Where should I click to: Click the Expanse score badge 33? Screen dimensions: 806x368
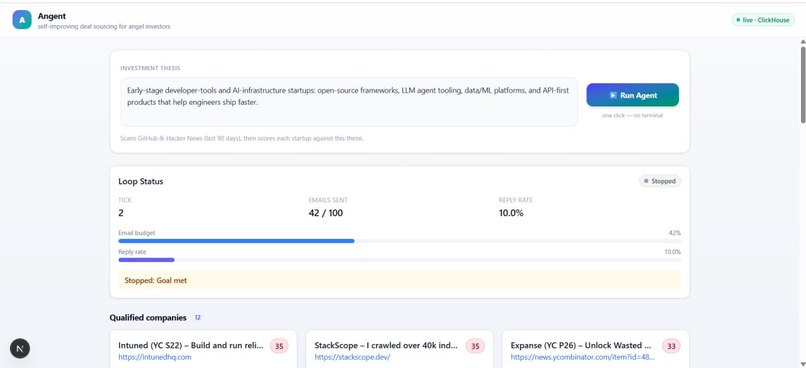671,346
